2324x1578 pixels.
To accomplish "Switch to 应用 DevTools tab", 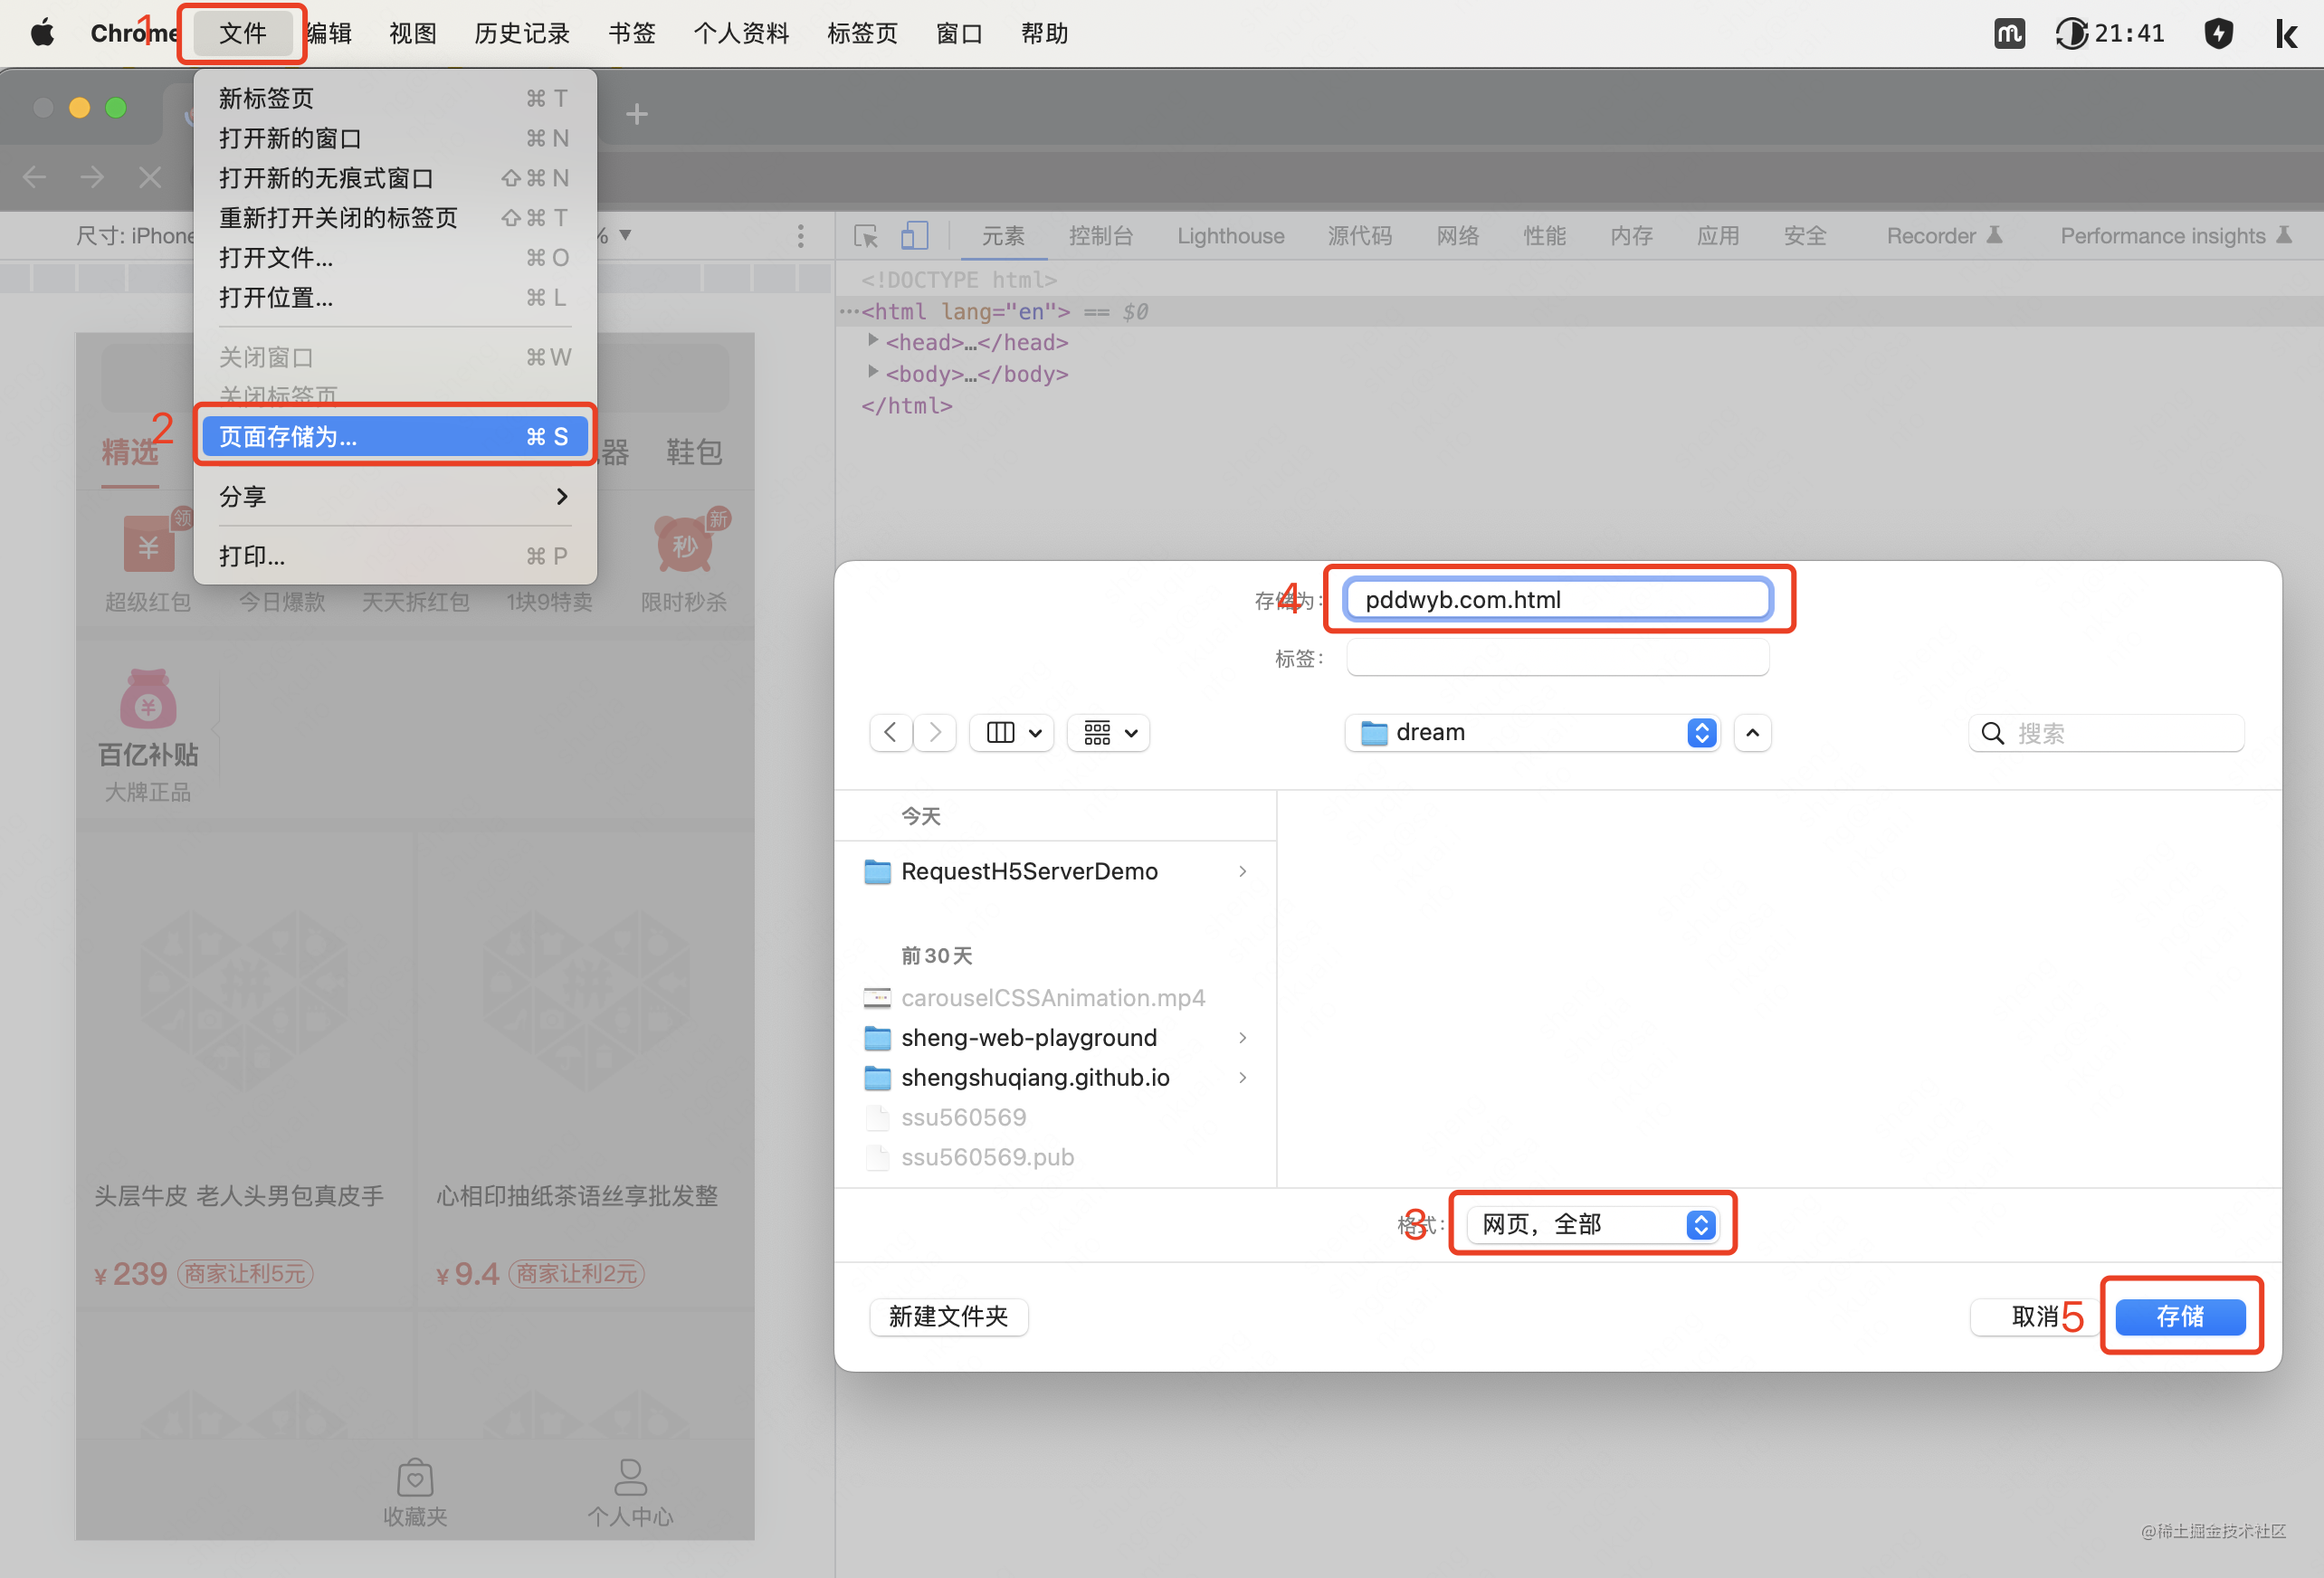I will click(x=1718, y=236).
